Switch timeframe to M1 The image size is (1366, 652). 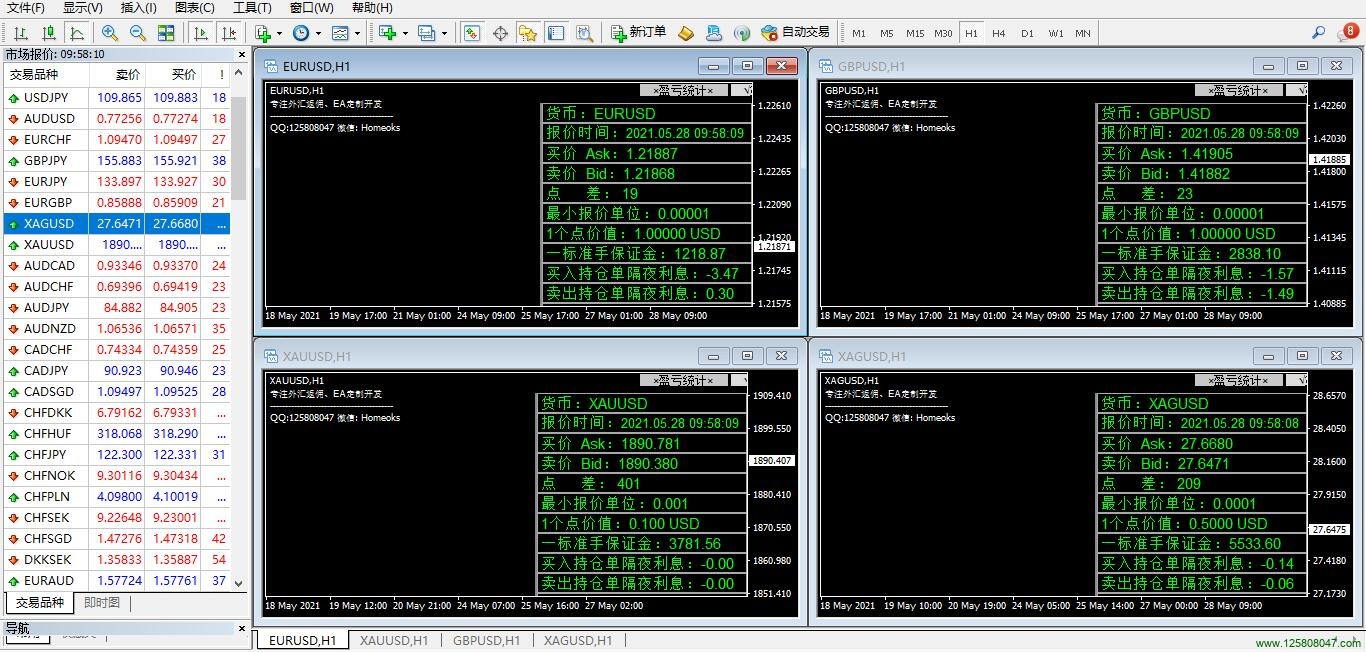859,33
